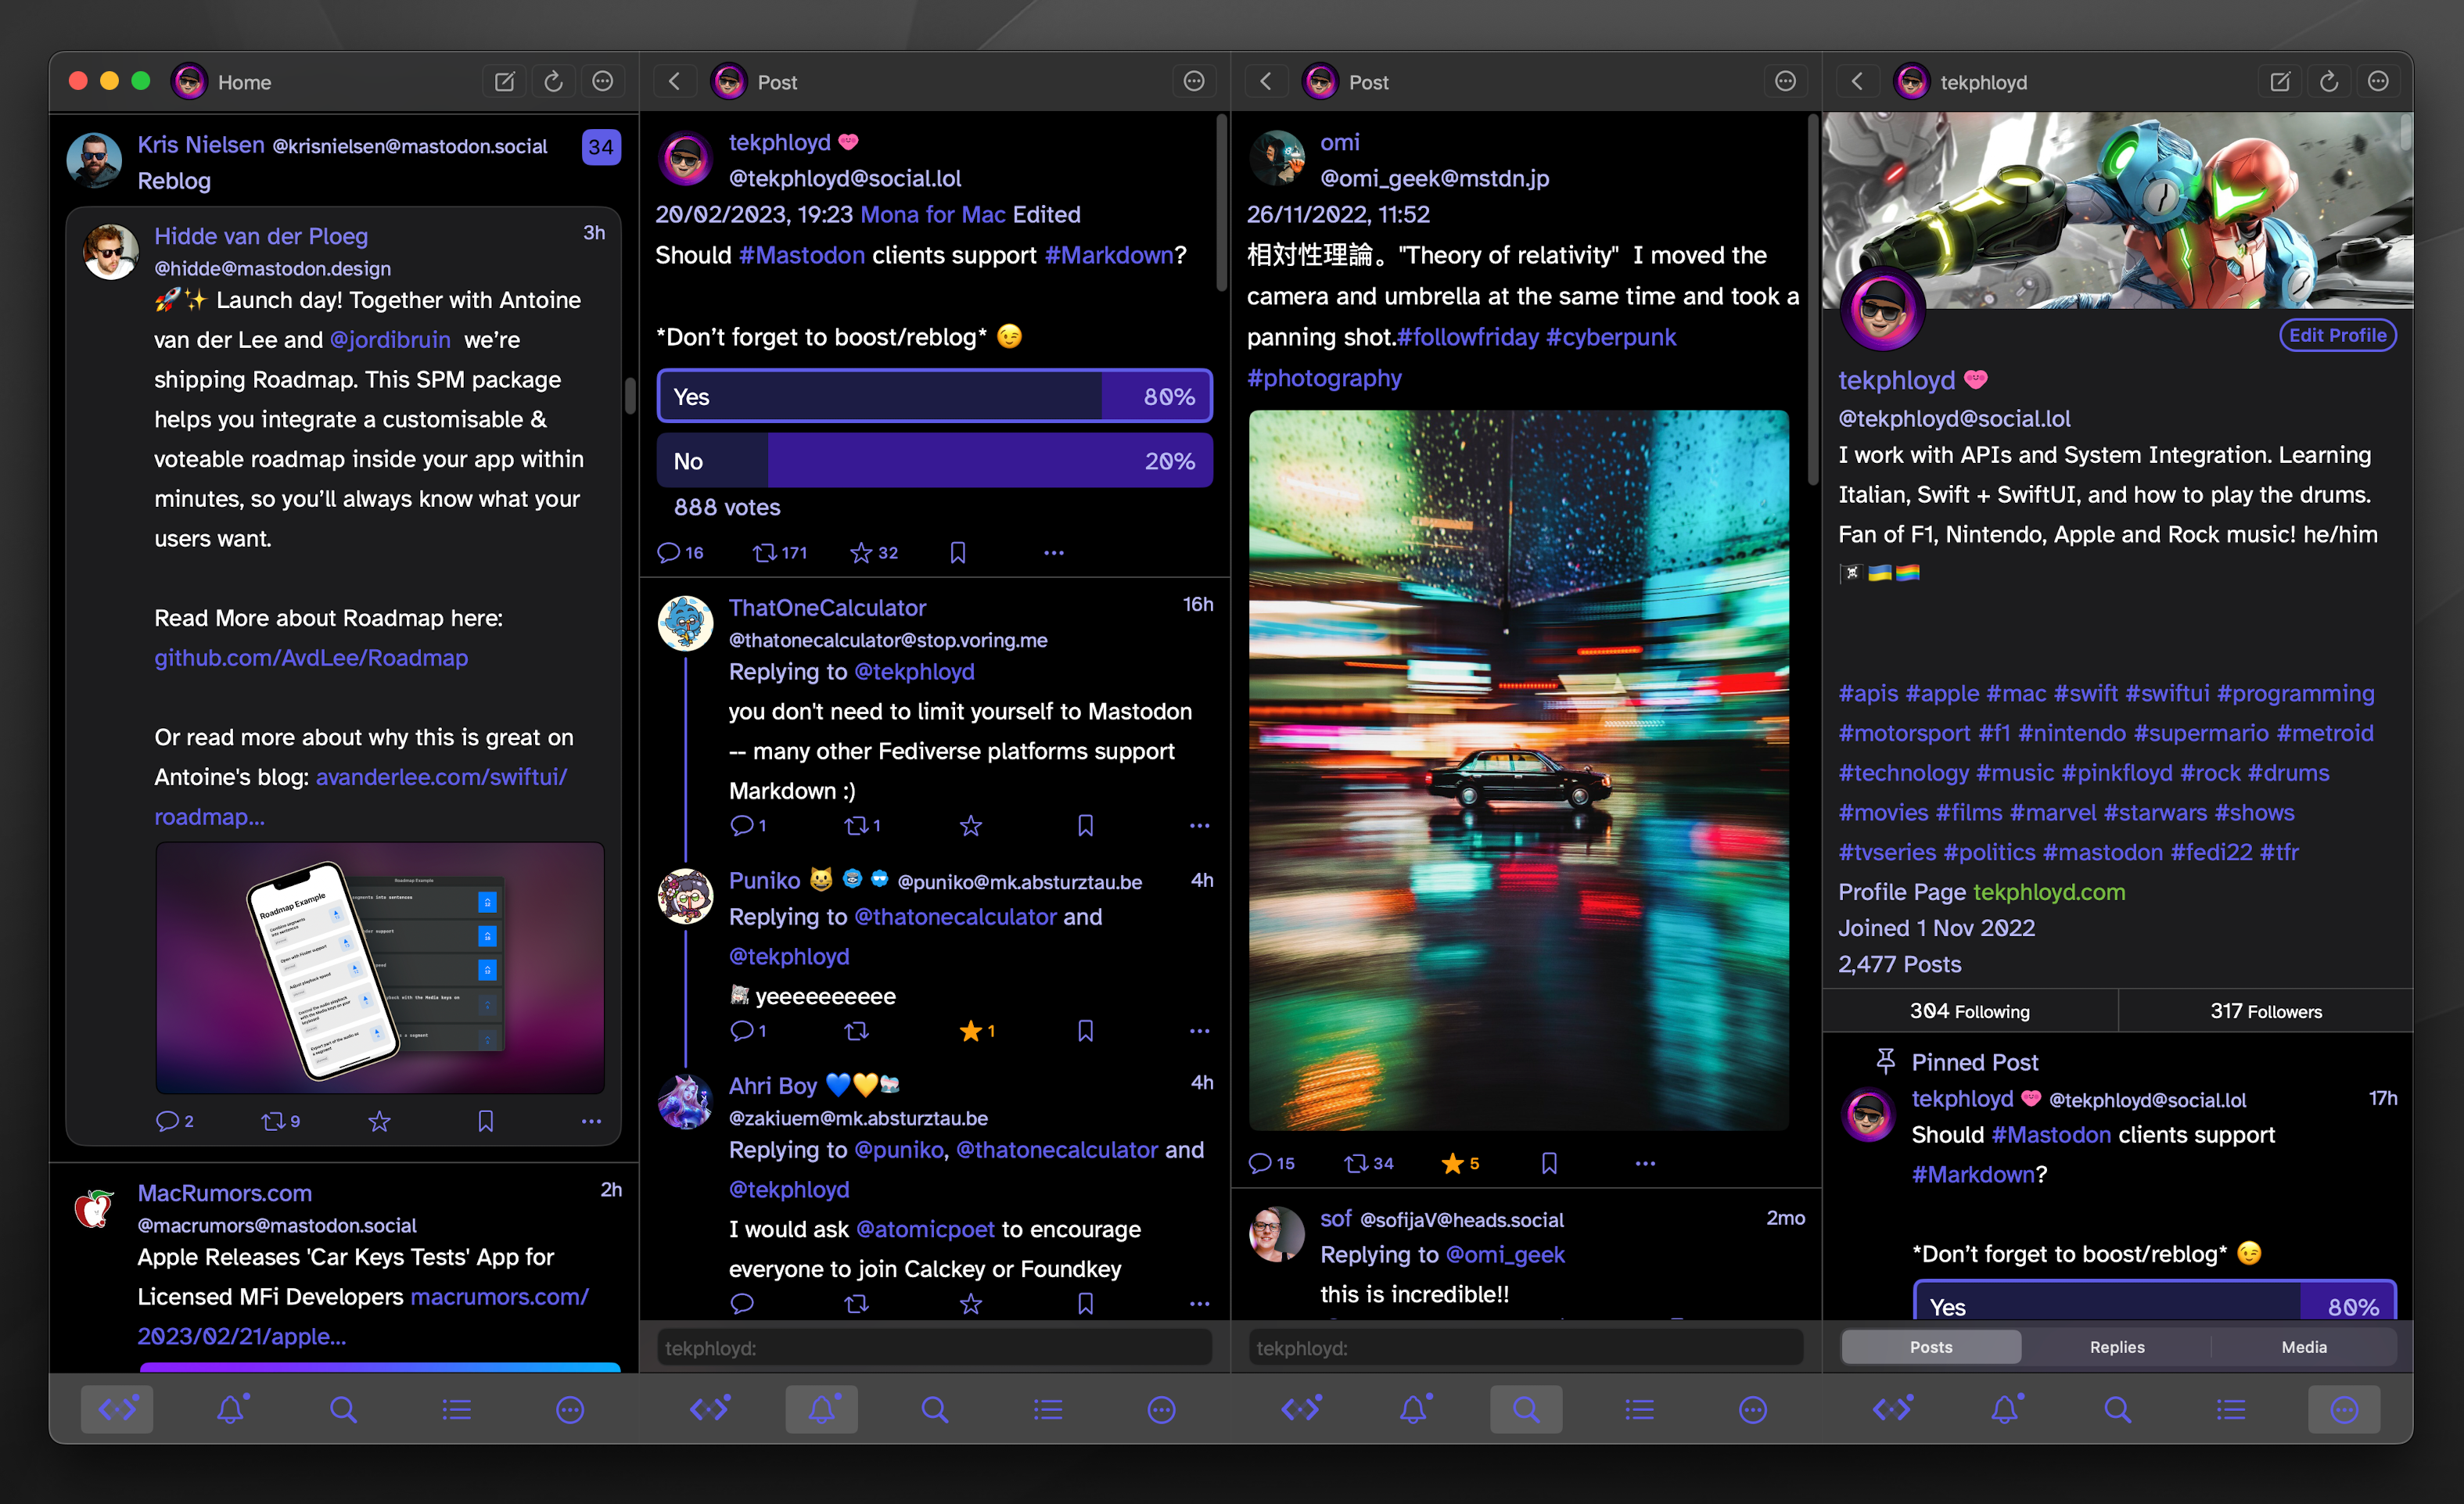Open search in the tekphloyd profile column
2464x1504 pixels.
click(2117, 1410)
